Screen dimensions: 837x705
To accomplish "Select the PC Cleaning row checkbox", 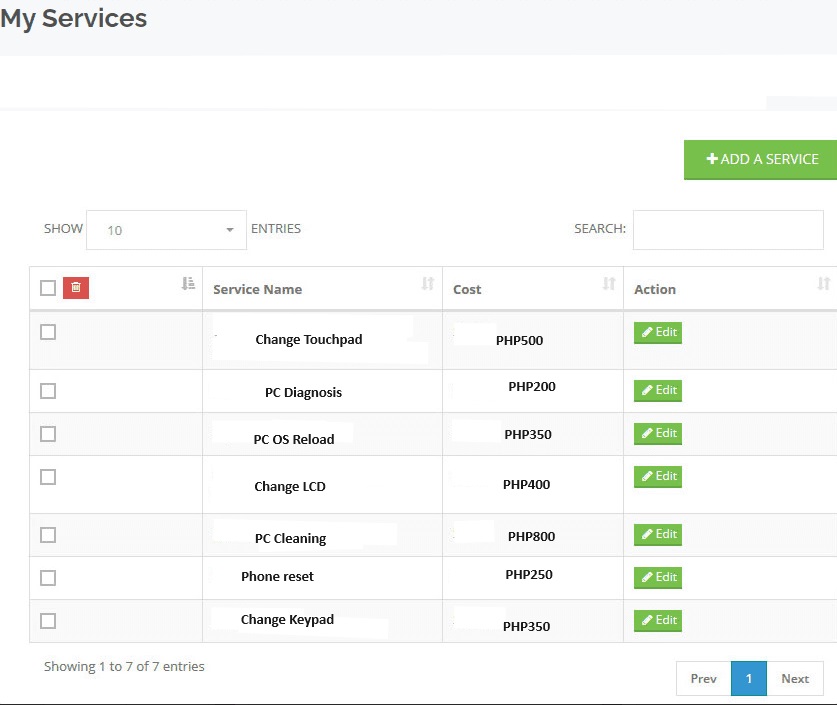I will tap(48, 535).
